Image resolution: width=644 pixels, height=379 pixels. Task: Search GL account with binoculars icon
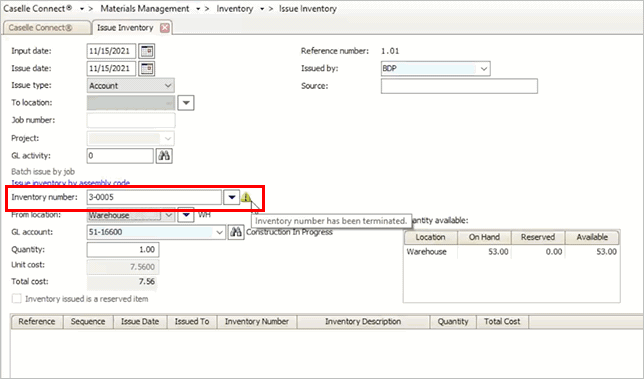(236, 232)
